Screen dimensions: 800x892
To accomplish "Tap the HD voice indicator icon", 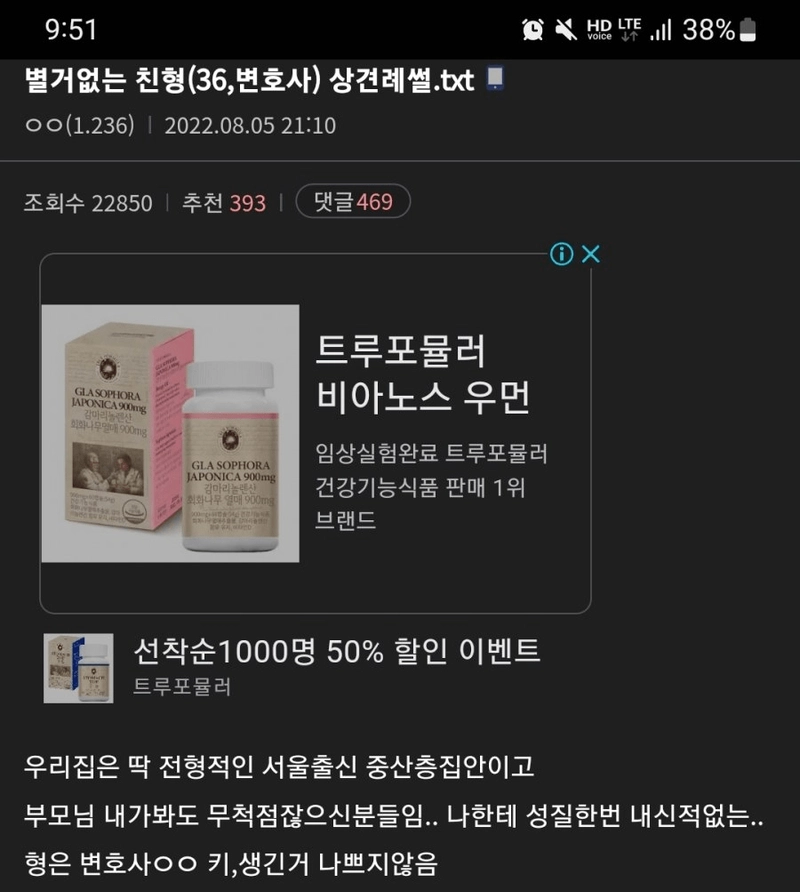I will point(599,30).
